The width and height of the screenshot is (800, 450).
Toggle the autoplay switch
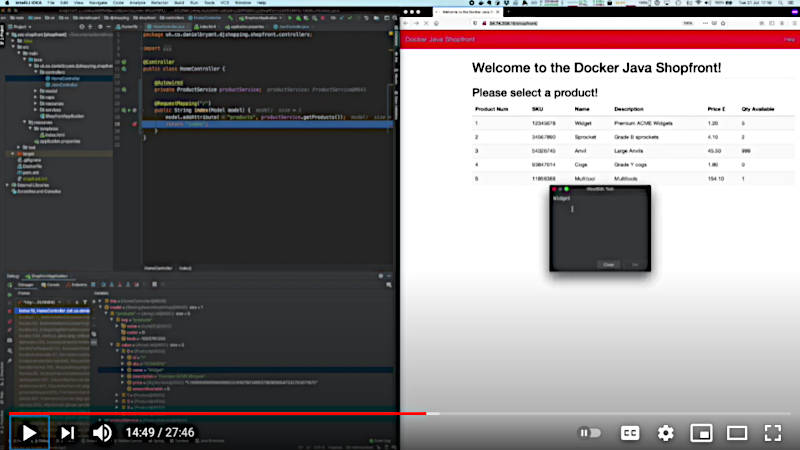(x=589, y=433)
